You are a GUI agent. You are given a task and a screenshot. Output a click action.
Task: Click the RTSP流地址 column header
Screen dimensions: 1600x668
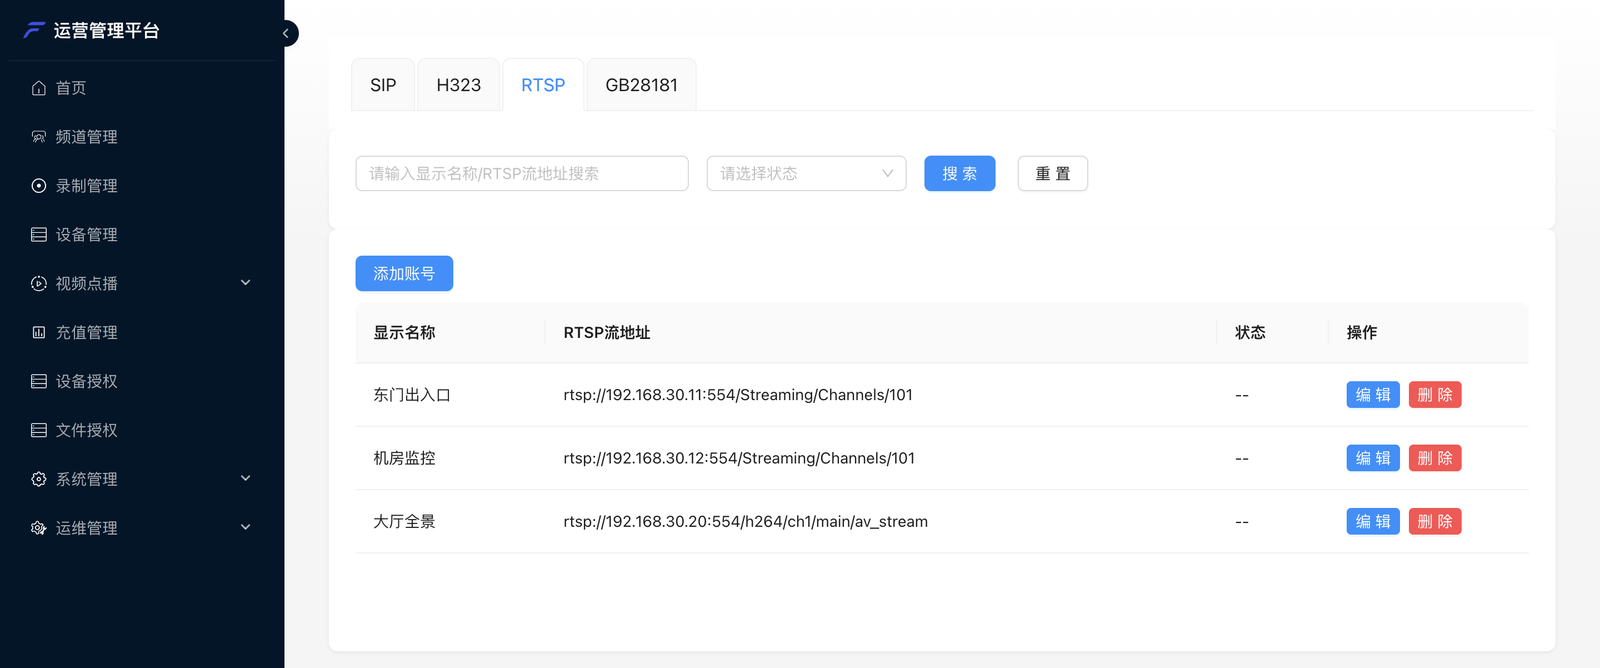coord(607,332)
